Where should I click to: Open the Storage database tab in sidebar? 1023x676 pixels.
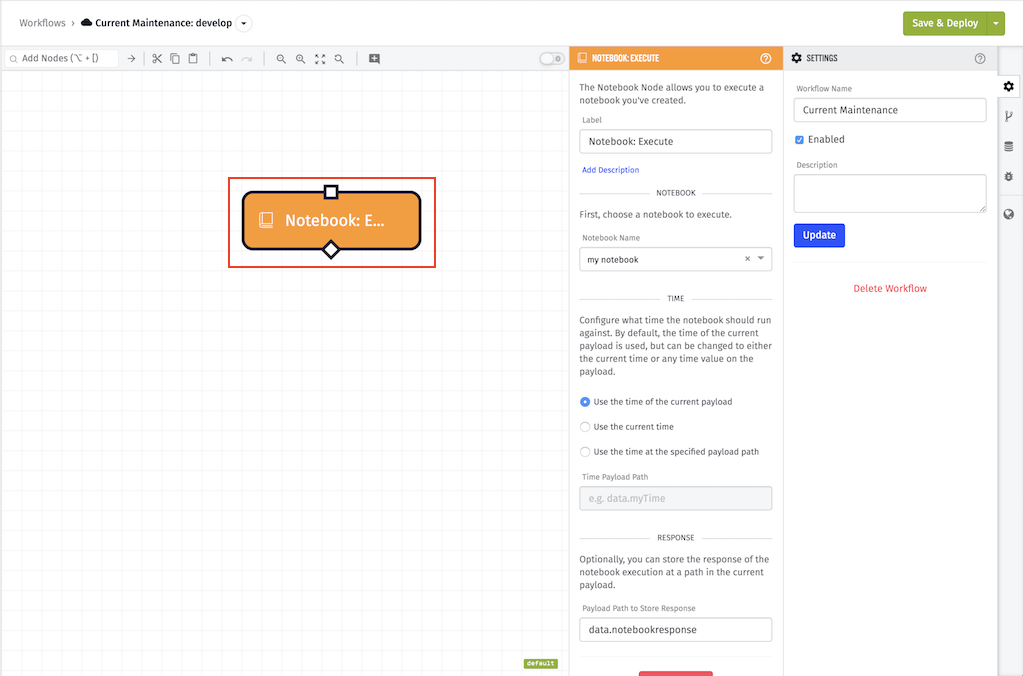tap(1009, 147)
